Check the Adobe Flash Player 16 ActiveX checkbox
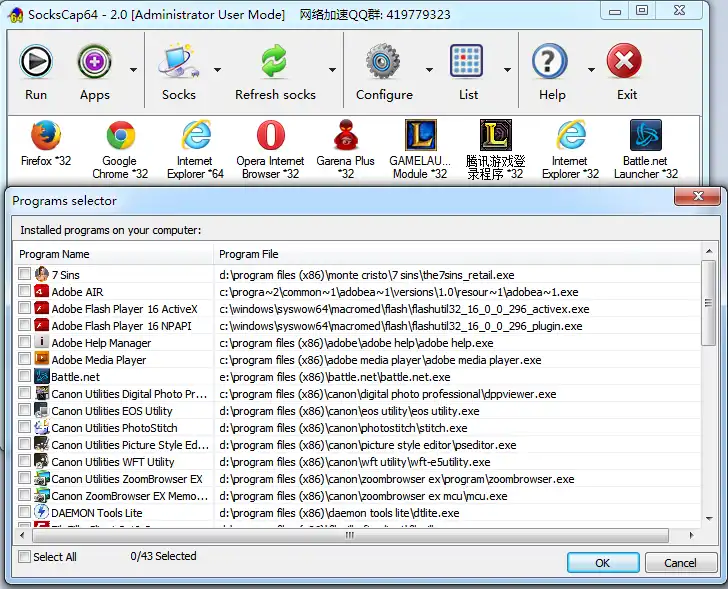This screenshot has height=589, width=728. point(24,308)
